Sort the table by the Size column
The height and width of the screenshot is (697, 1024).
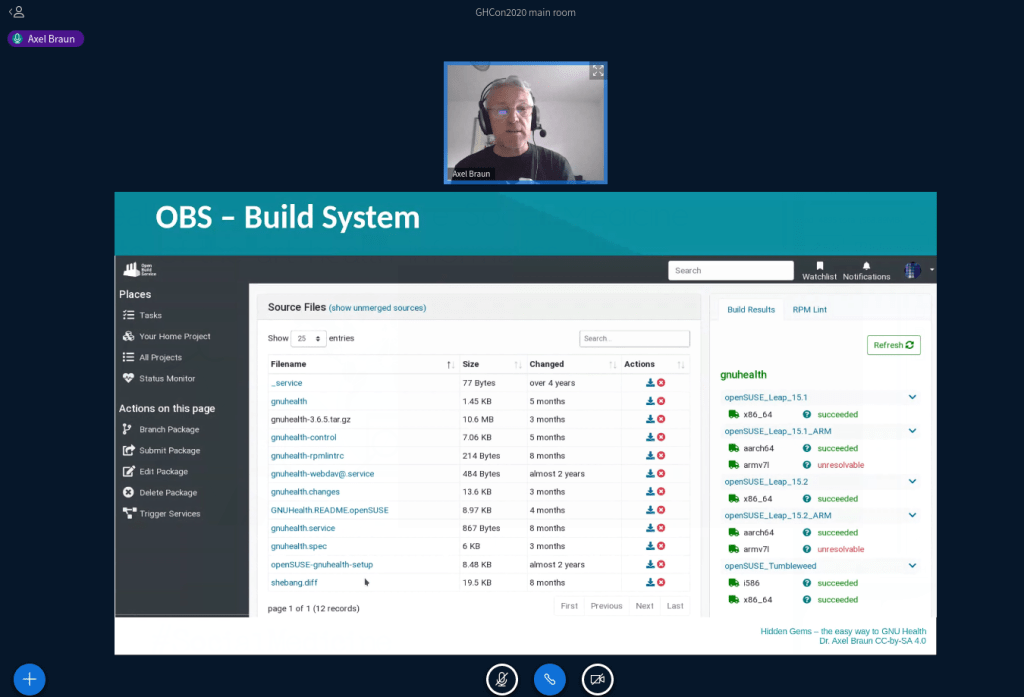pyautogui.click(x=490, y=364)
